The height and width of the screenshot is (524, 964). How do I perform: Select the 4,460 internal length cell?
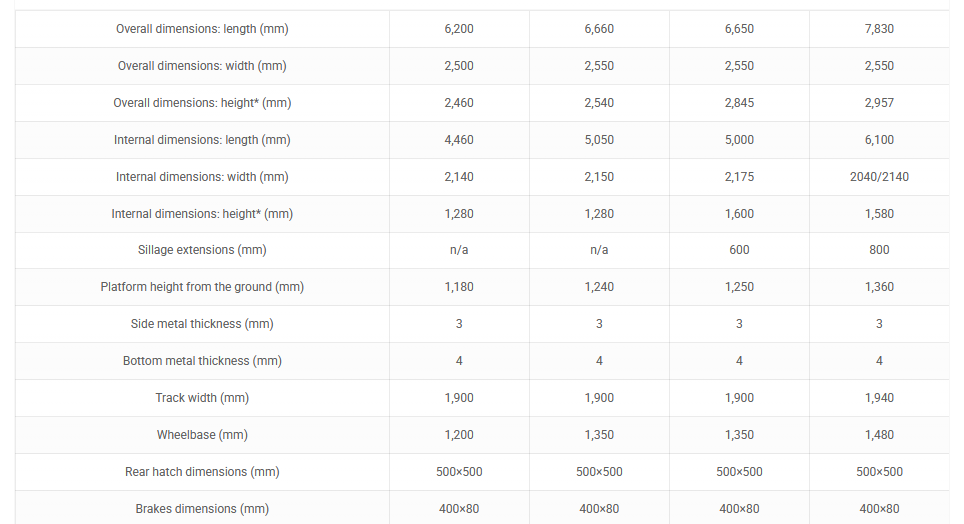pos(459,140)
